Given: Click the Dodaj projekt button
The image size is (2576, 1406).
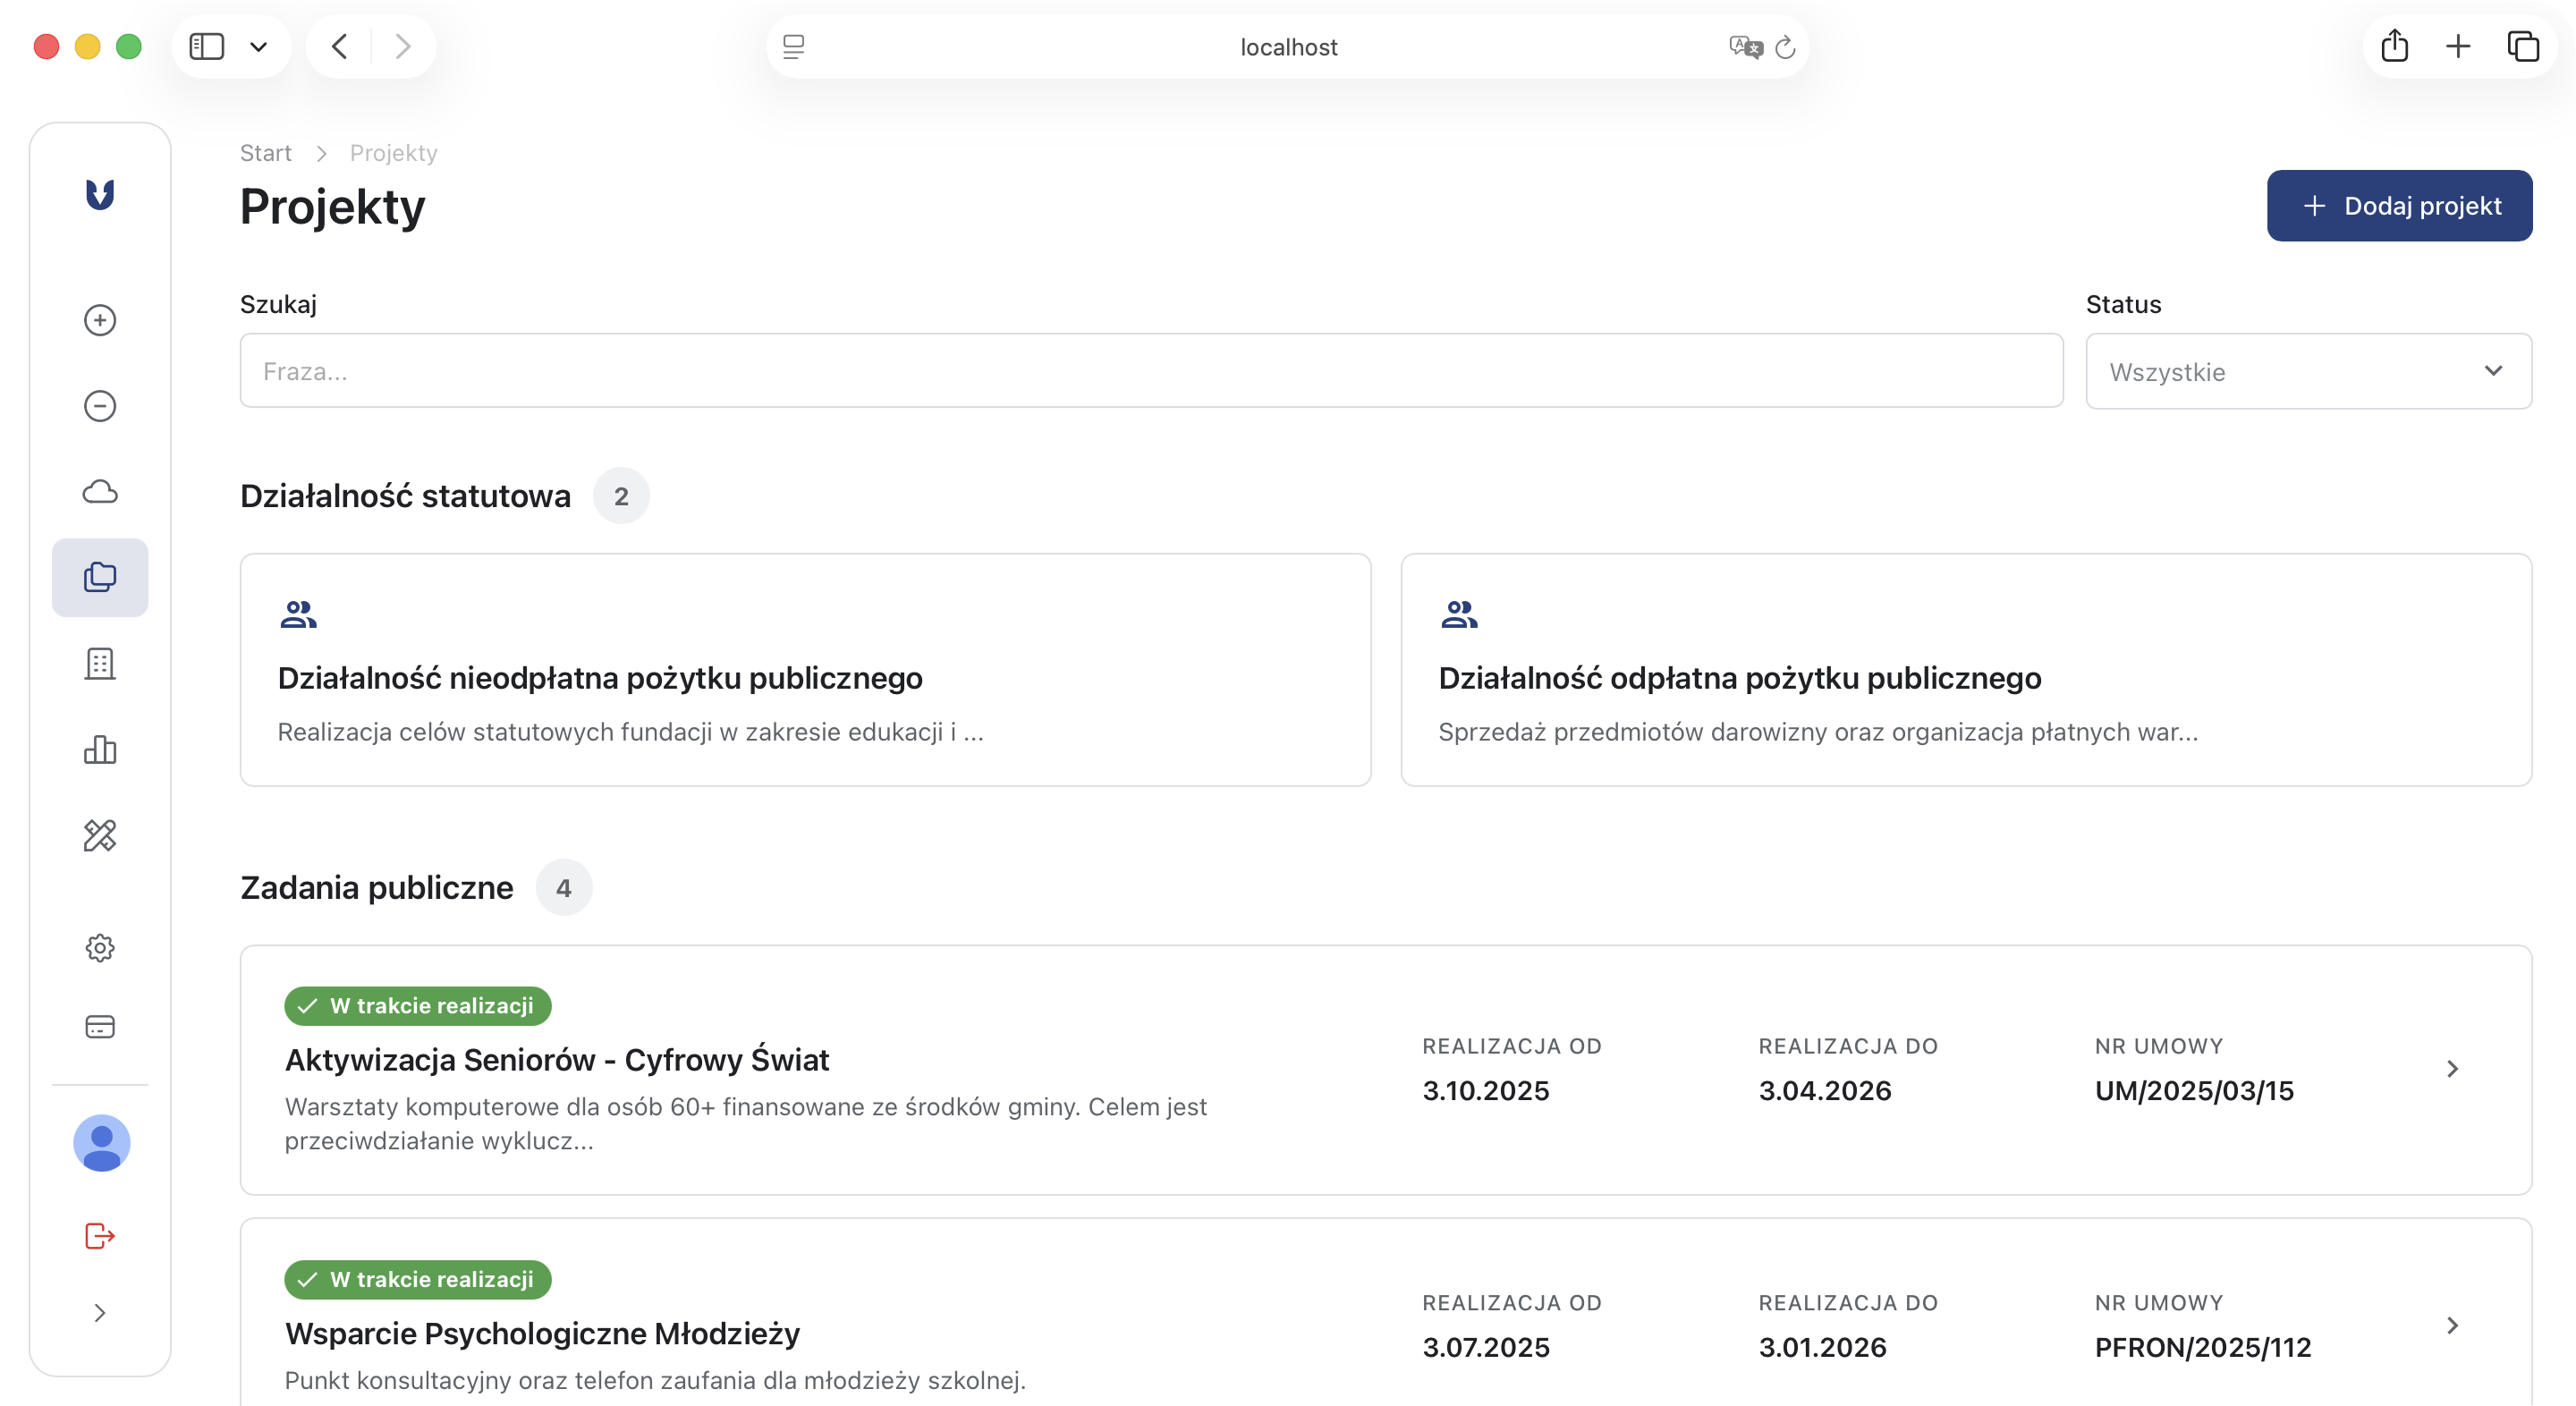Looking at the screenshot, I should [2399, 206].
